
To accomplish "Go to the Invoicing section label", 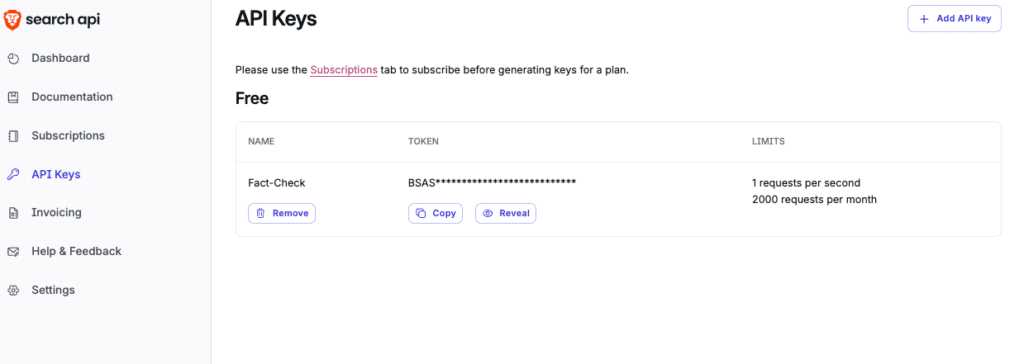I will click(x=56, y=212).
